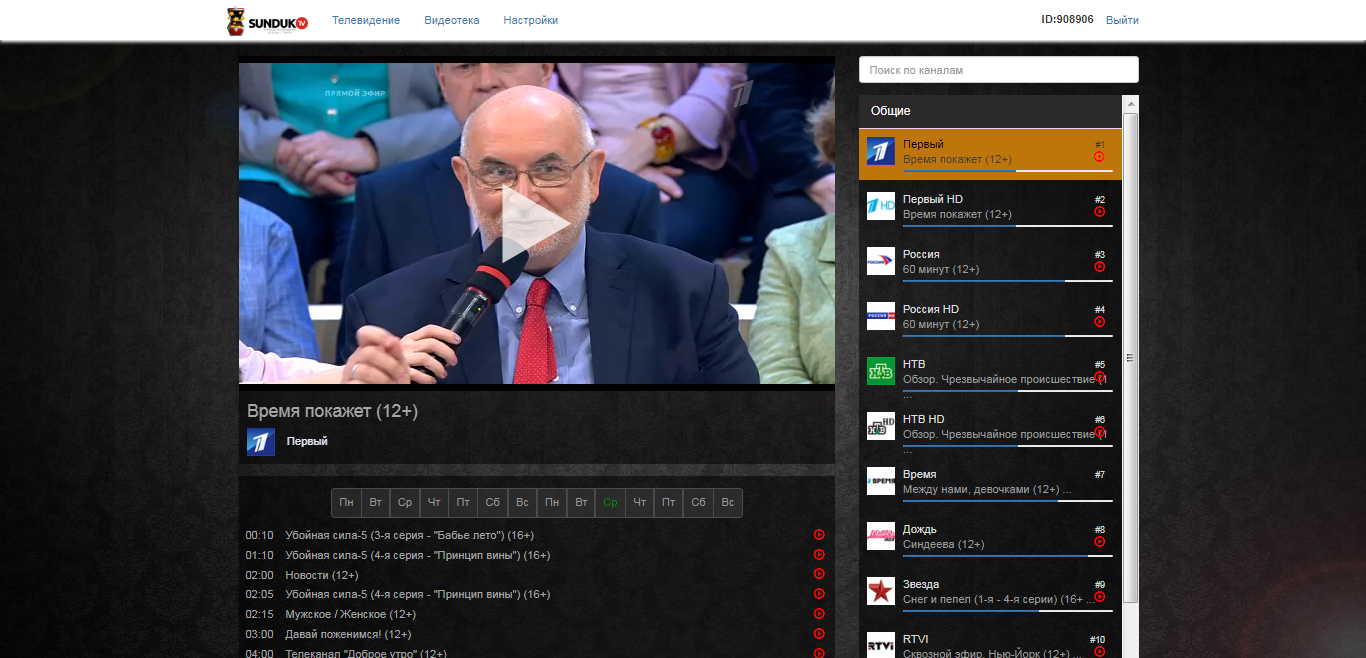Click Давай поженимся! program at 03:00
The width and height of the screenshot is (1366, 658).
(348, 634)
